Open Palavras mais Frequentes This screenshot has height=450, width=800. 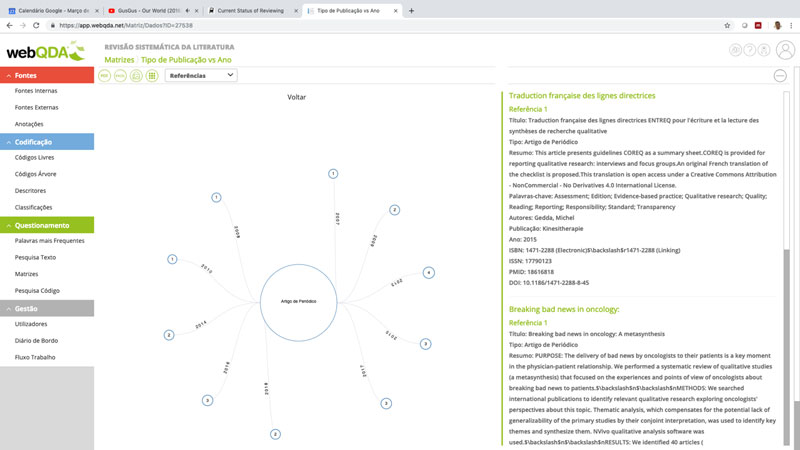click(49, 241)
